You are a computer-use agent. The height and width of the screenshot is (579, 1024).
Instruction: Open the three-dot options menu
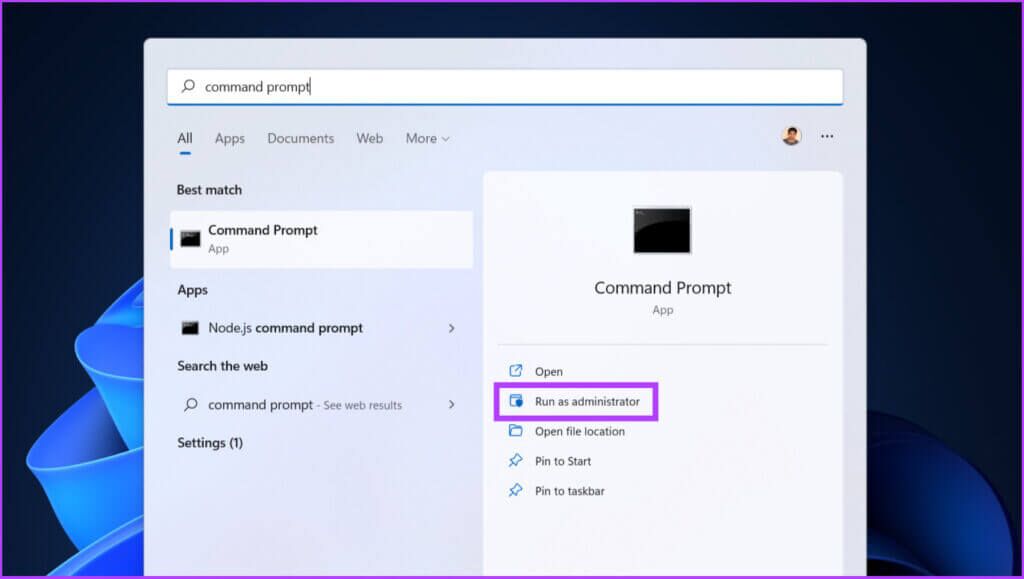[x=827, y=136]
